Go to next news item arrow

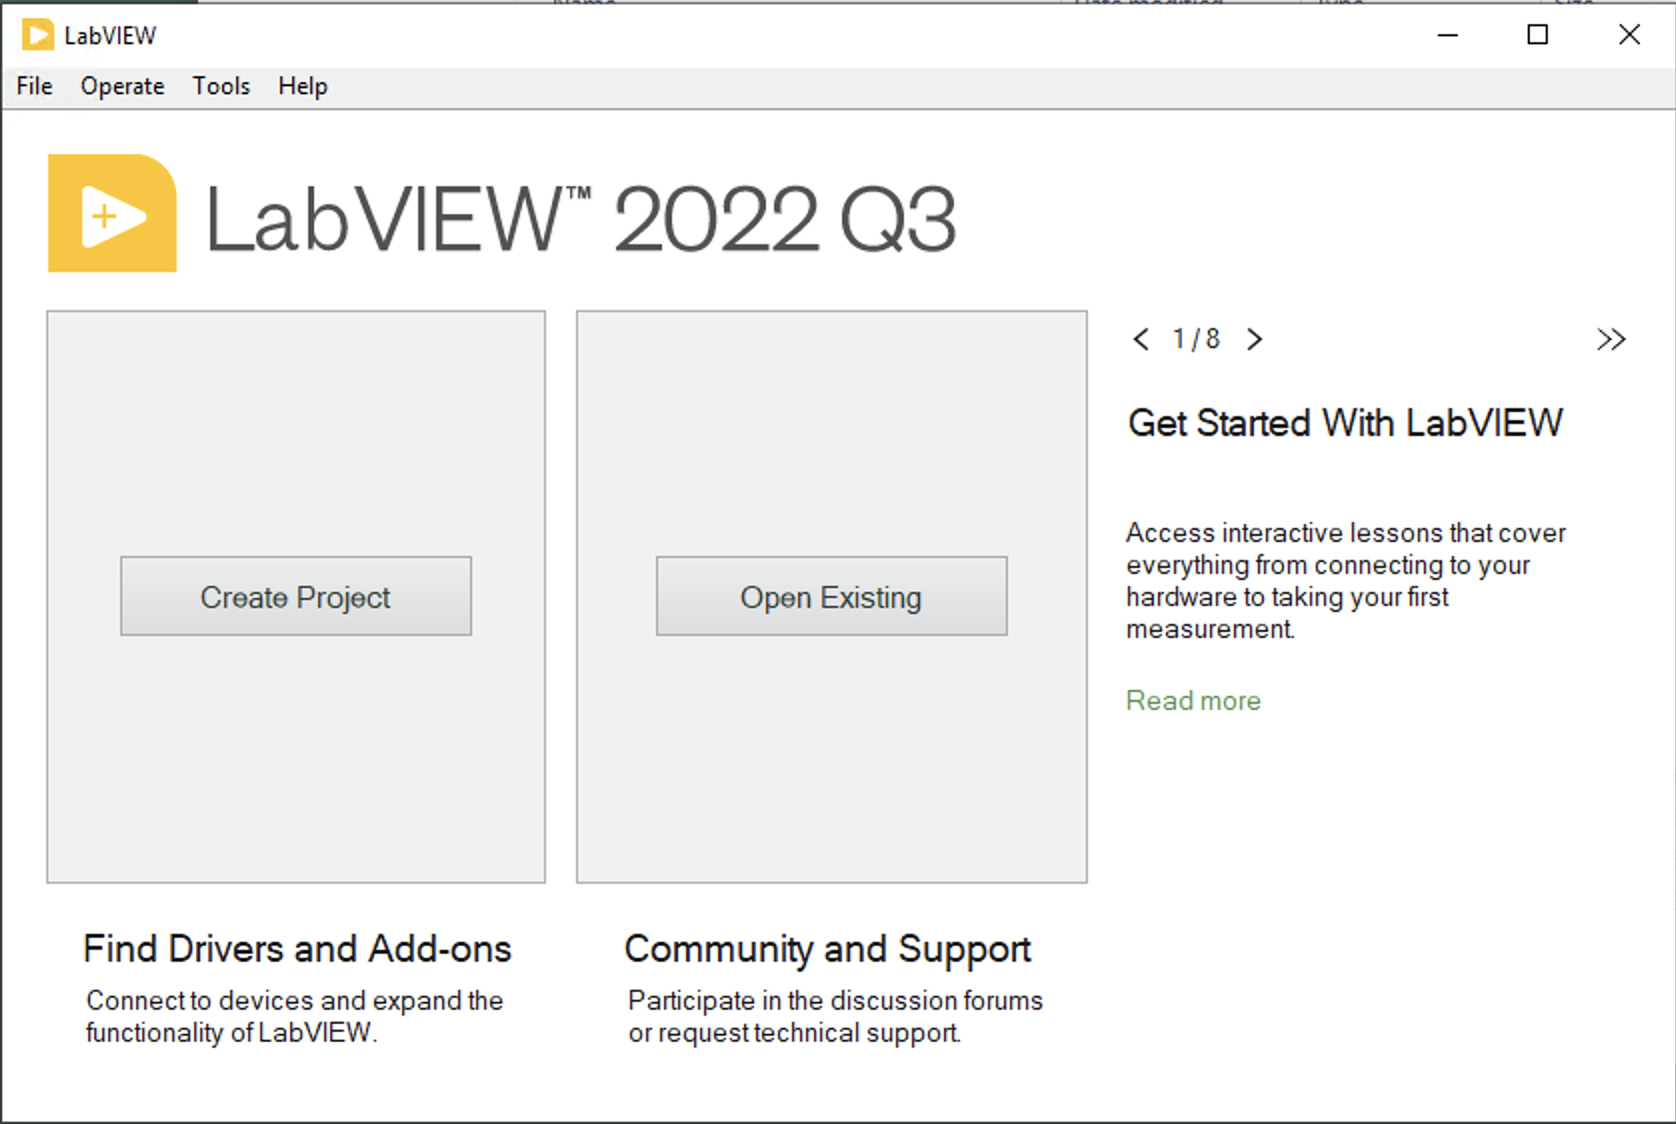1255,339
